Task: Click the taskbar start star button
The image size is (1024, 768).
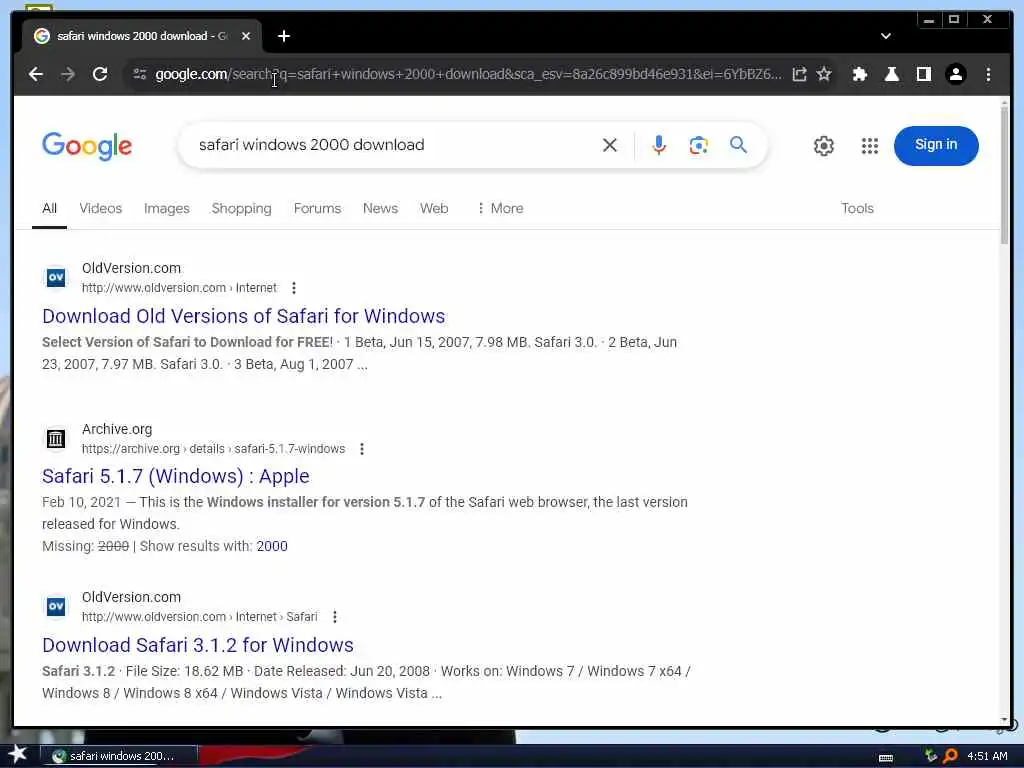Action: point(17,755)
